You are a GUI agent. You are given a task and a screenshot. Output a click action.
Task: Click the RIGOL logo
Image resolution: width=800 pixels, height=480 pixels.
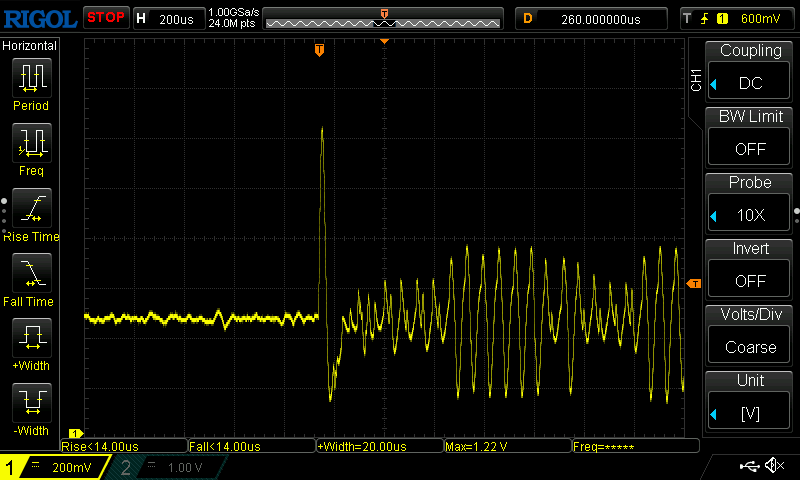coord(40,19)
